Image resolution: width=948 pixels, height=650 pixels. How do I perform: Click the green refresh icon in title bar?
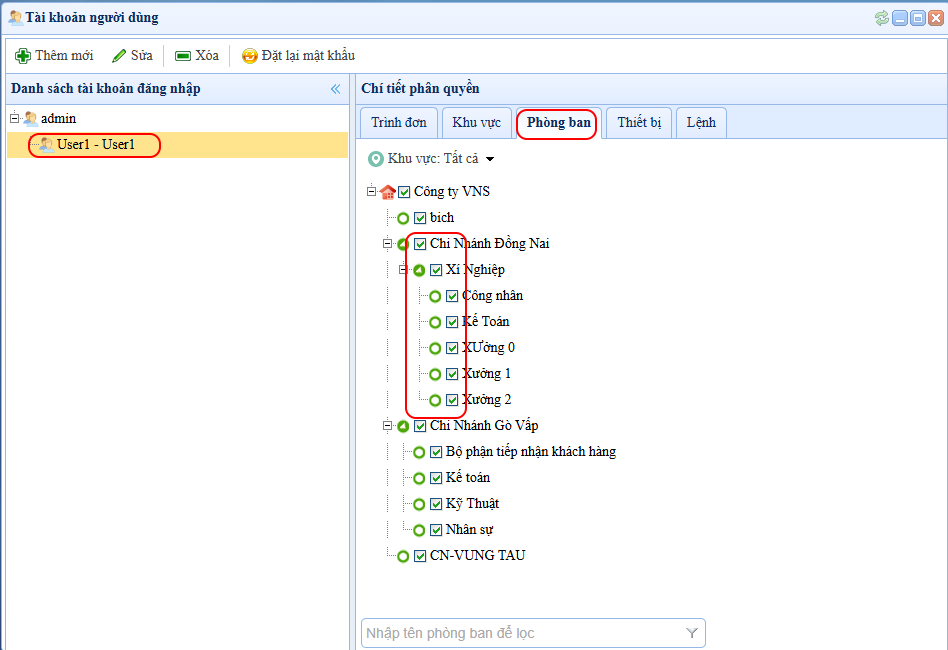(x=881, y=17)
